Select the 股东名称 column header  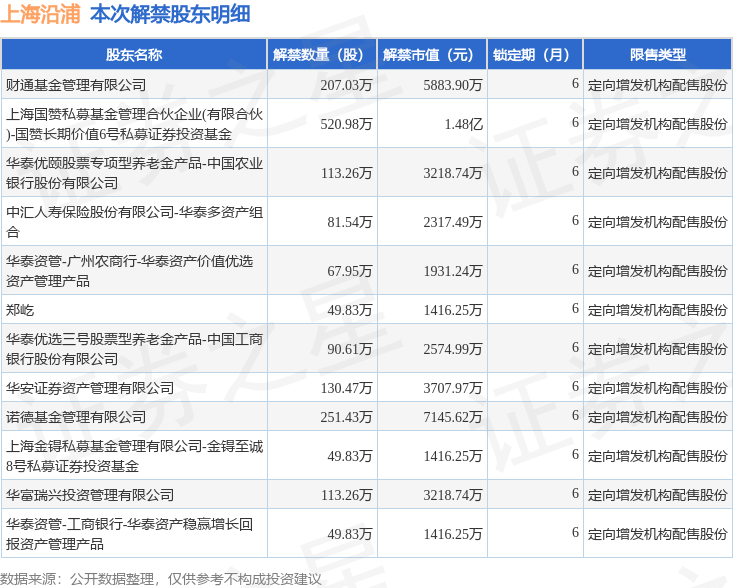[x=134, y=55]
